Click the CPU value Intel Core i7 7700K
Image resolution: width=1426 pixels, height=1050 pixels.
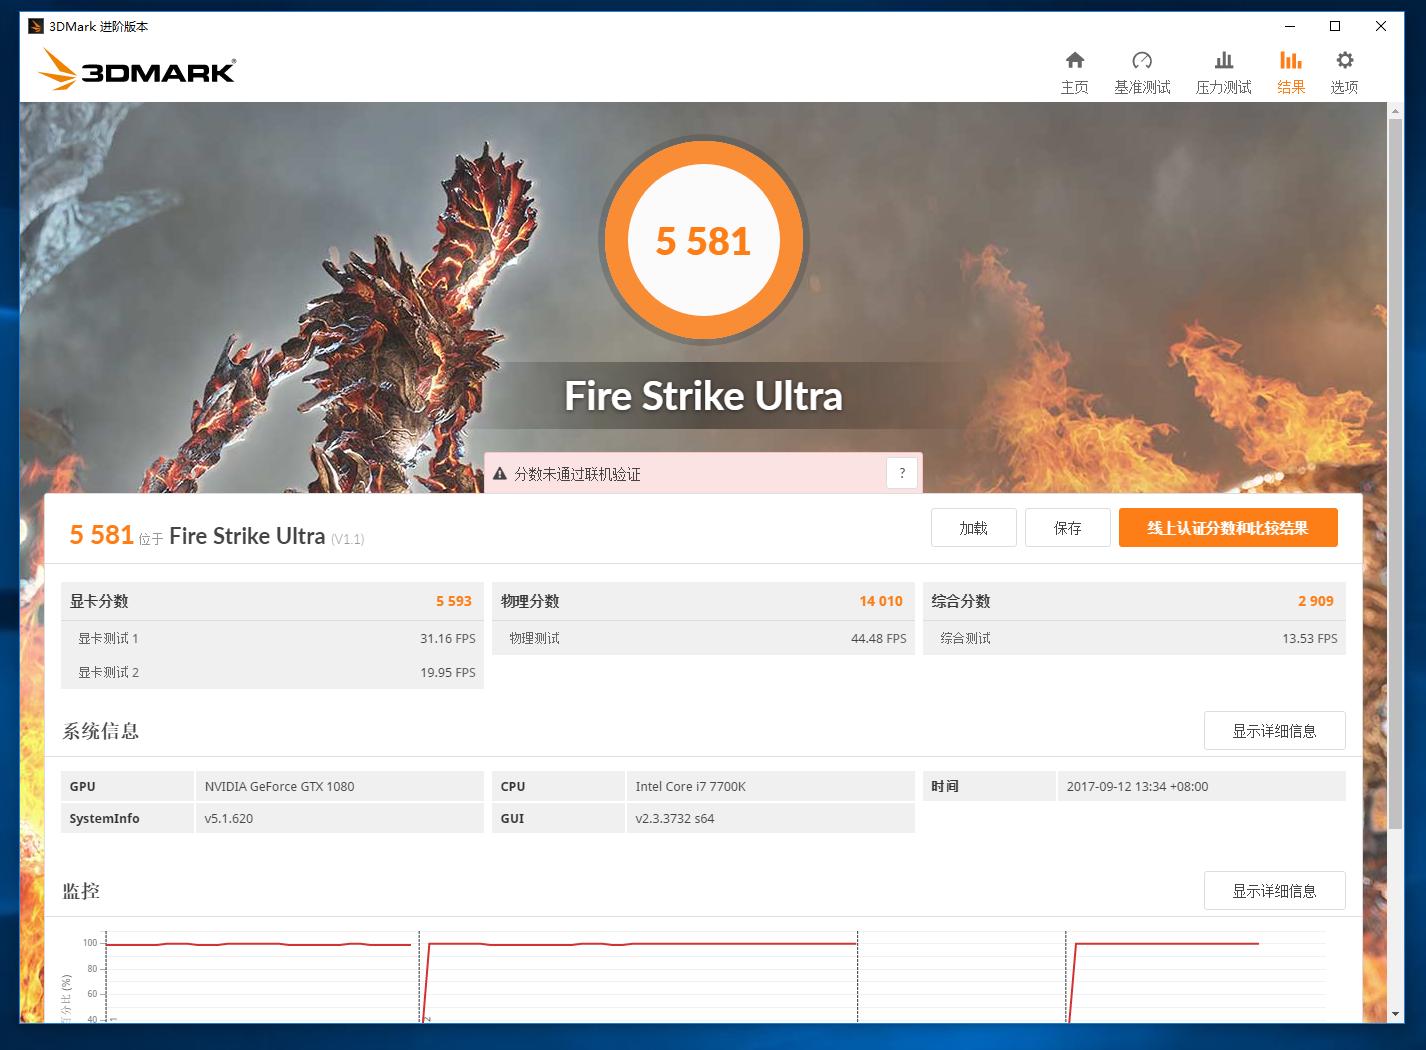(690, 786)
